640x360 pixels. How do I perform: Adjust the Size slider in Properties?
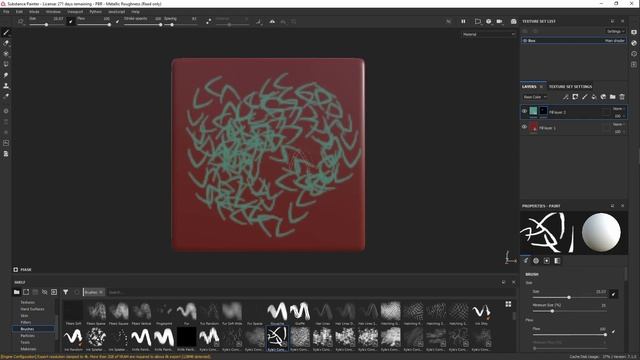[569, 298]
